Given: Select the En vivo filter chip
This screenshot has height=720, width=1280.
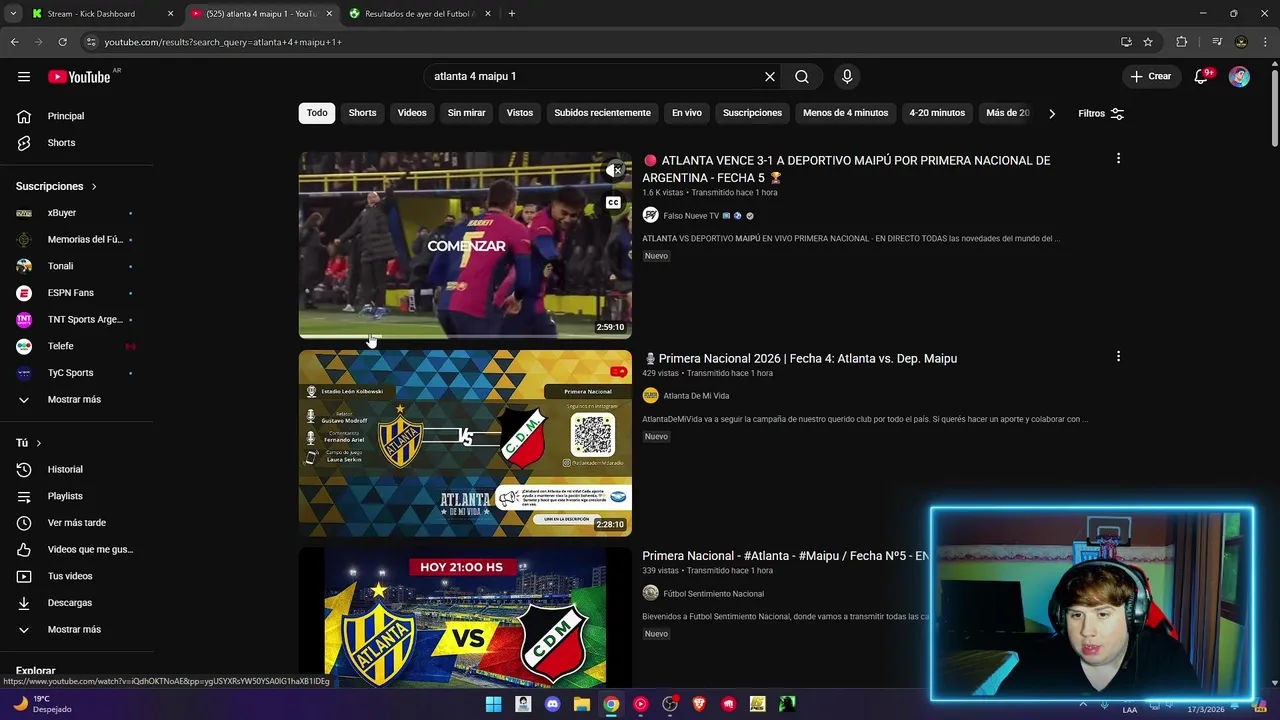Looking at the screenshot, I should click(687, 113).
